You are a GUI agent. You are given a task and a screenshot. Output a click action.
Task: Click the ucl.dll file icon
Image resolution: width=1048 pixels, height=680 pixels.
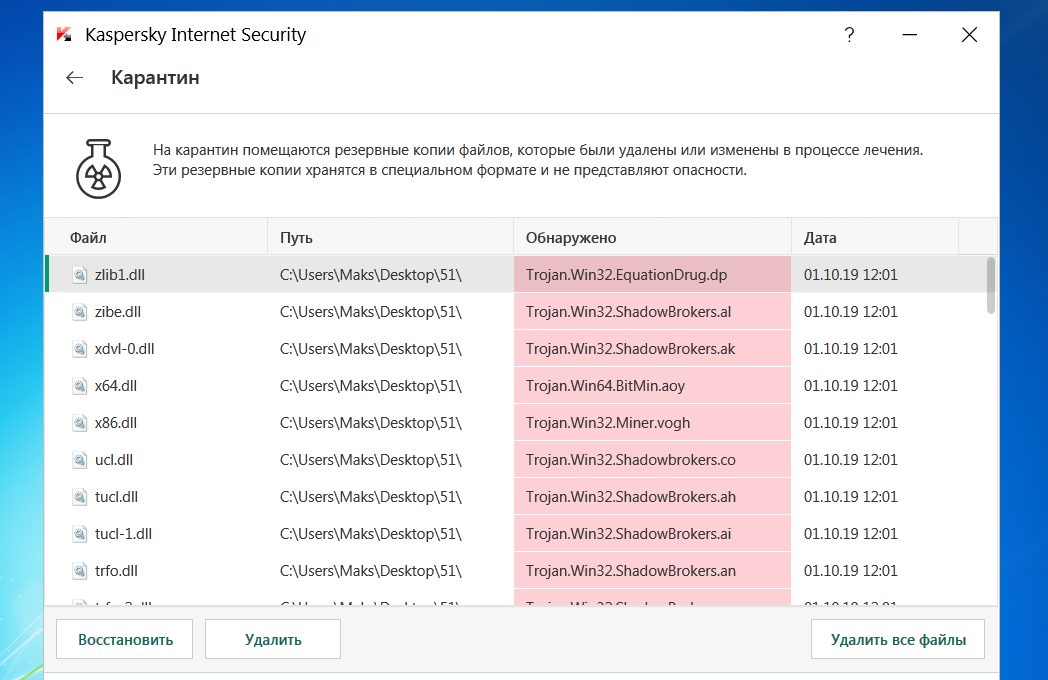tap(79, 460)
